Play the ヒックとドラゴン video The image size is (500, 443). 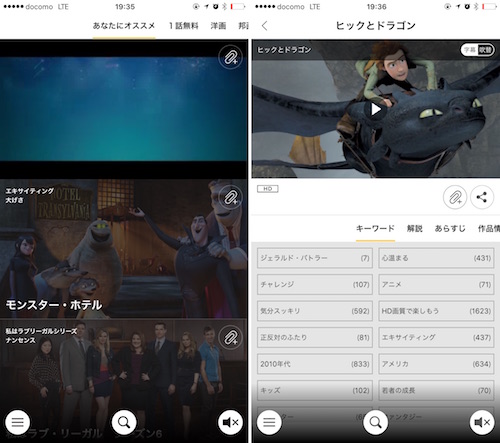pyautogui.click(x=376, y=109)
